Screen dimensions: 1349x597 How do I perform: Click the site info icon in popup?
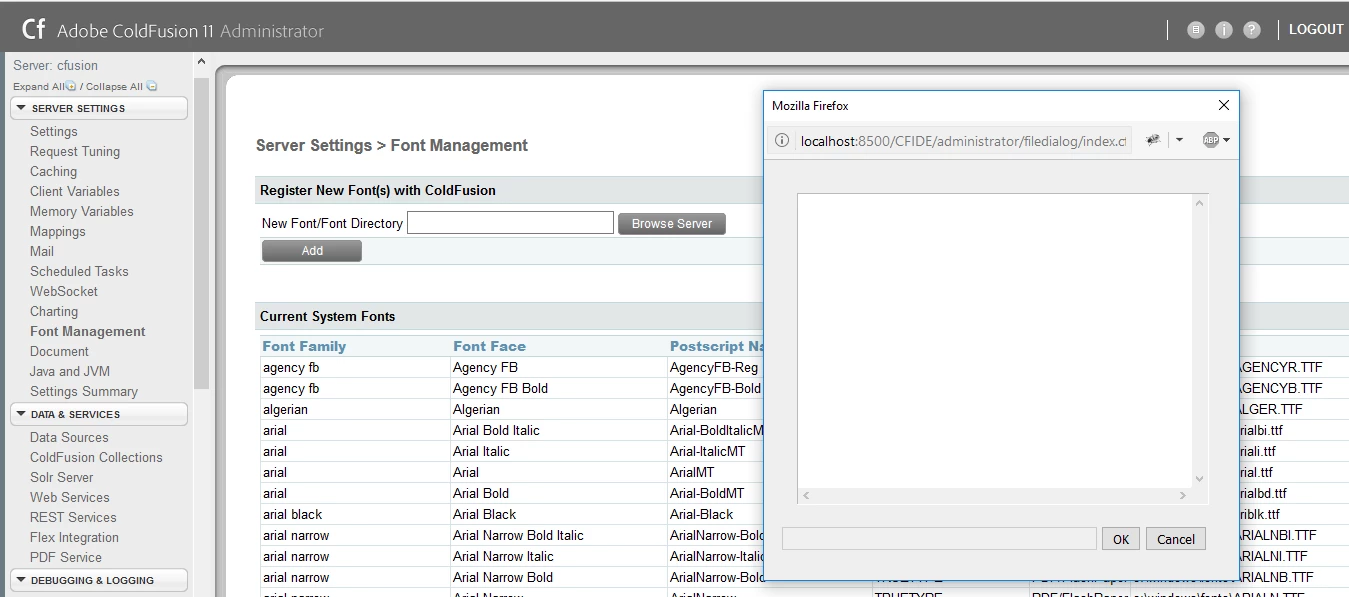pyautogui.click(x=782, y=141)
